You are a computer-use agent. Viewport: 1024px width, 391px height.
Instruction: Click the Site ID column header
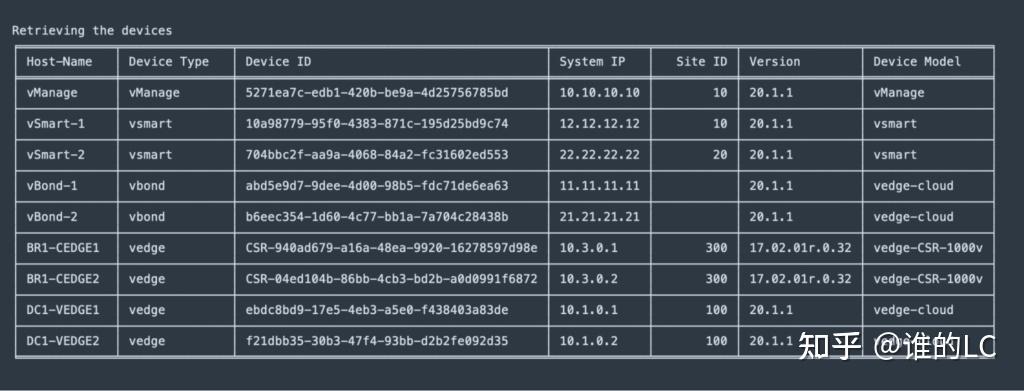[701, 62]
